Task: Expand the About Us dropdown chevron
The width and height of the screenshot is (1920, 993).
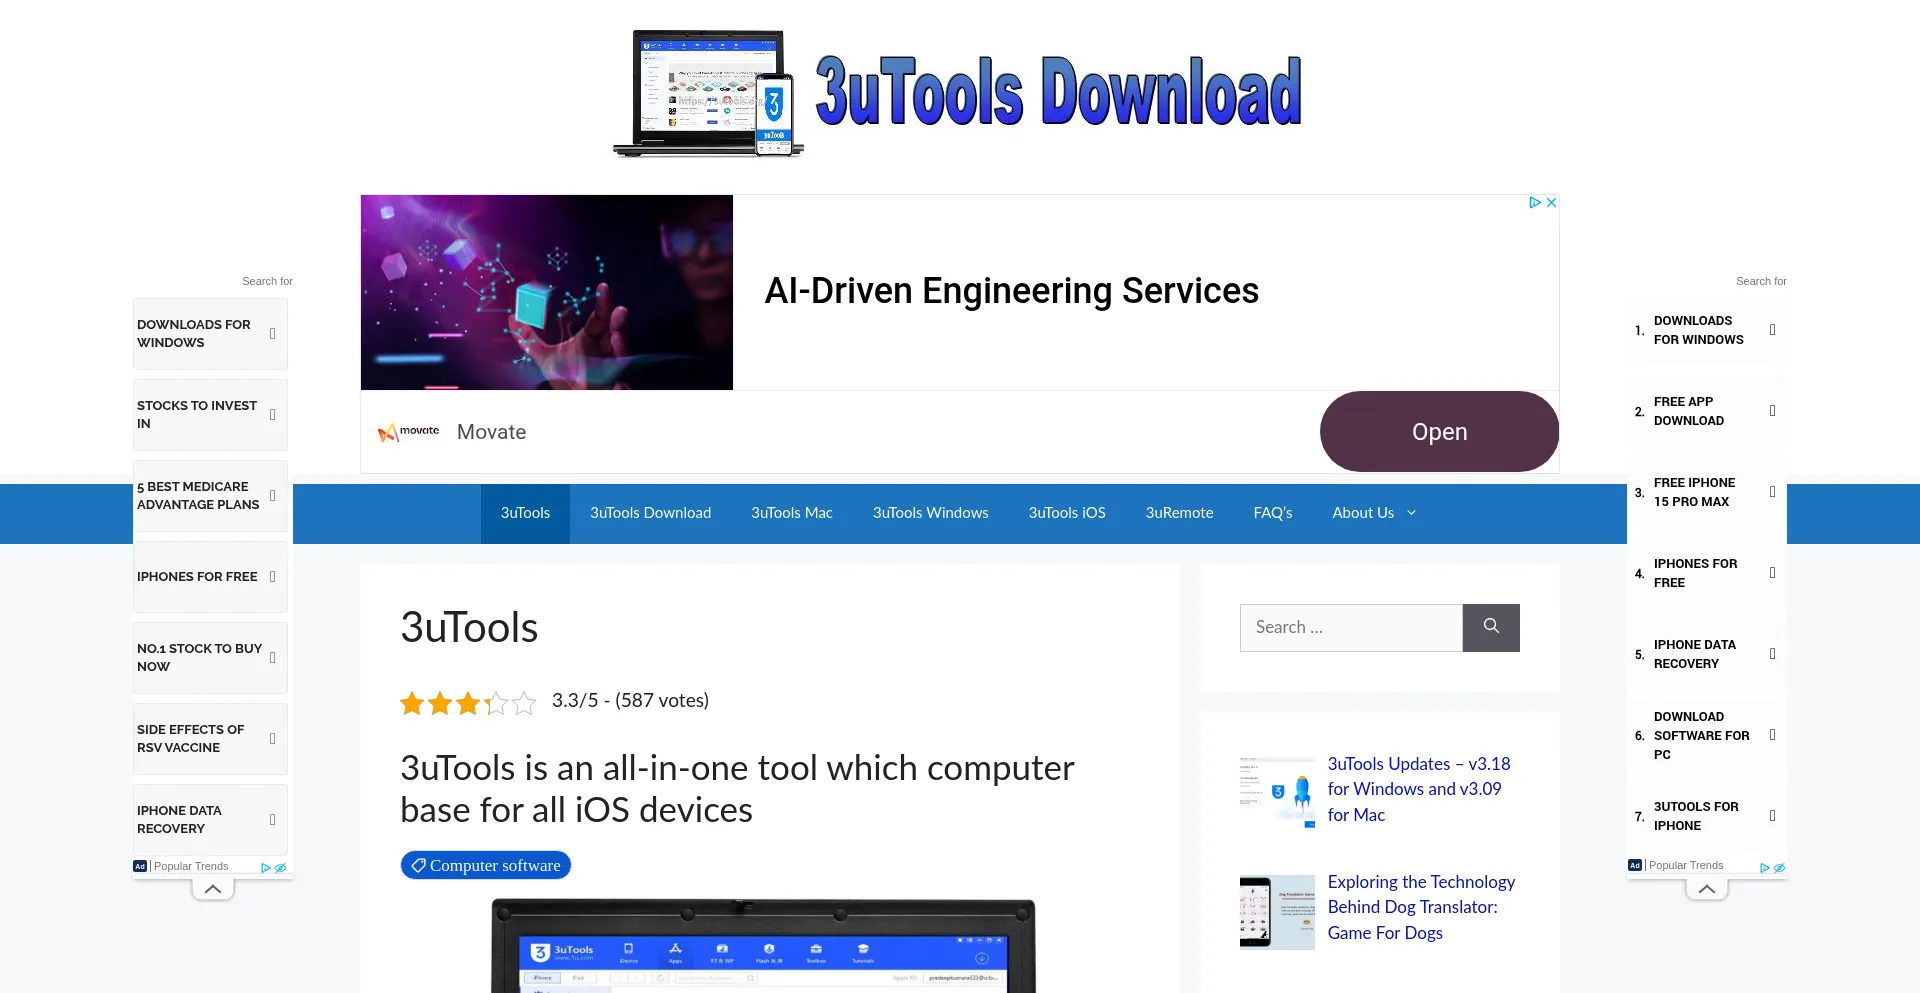Action: click(x=1412, y=513)
